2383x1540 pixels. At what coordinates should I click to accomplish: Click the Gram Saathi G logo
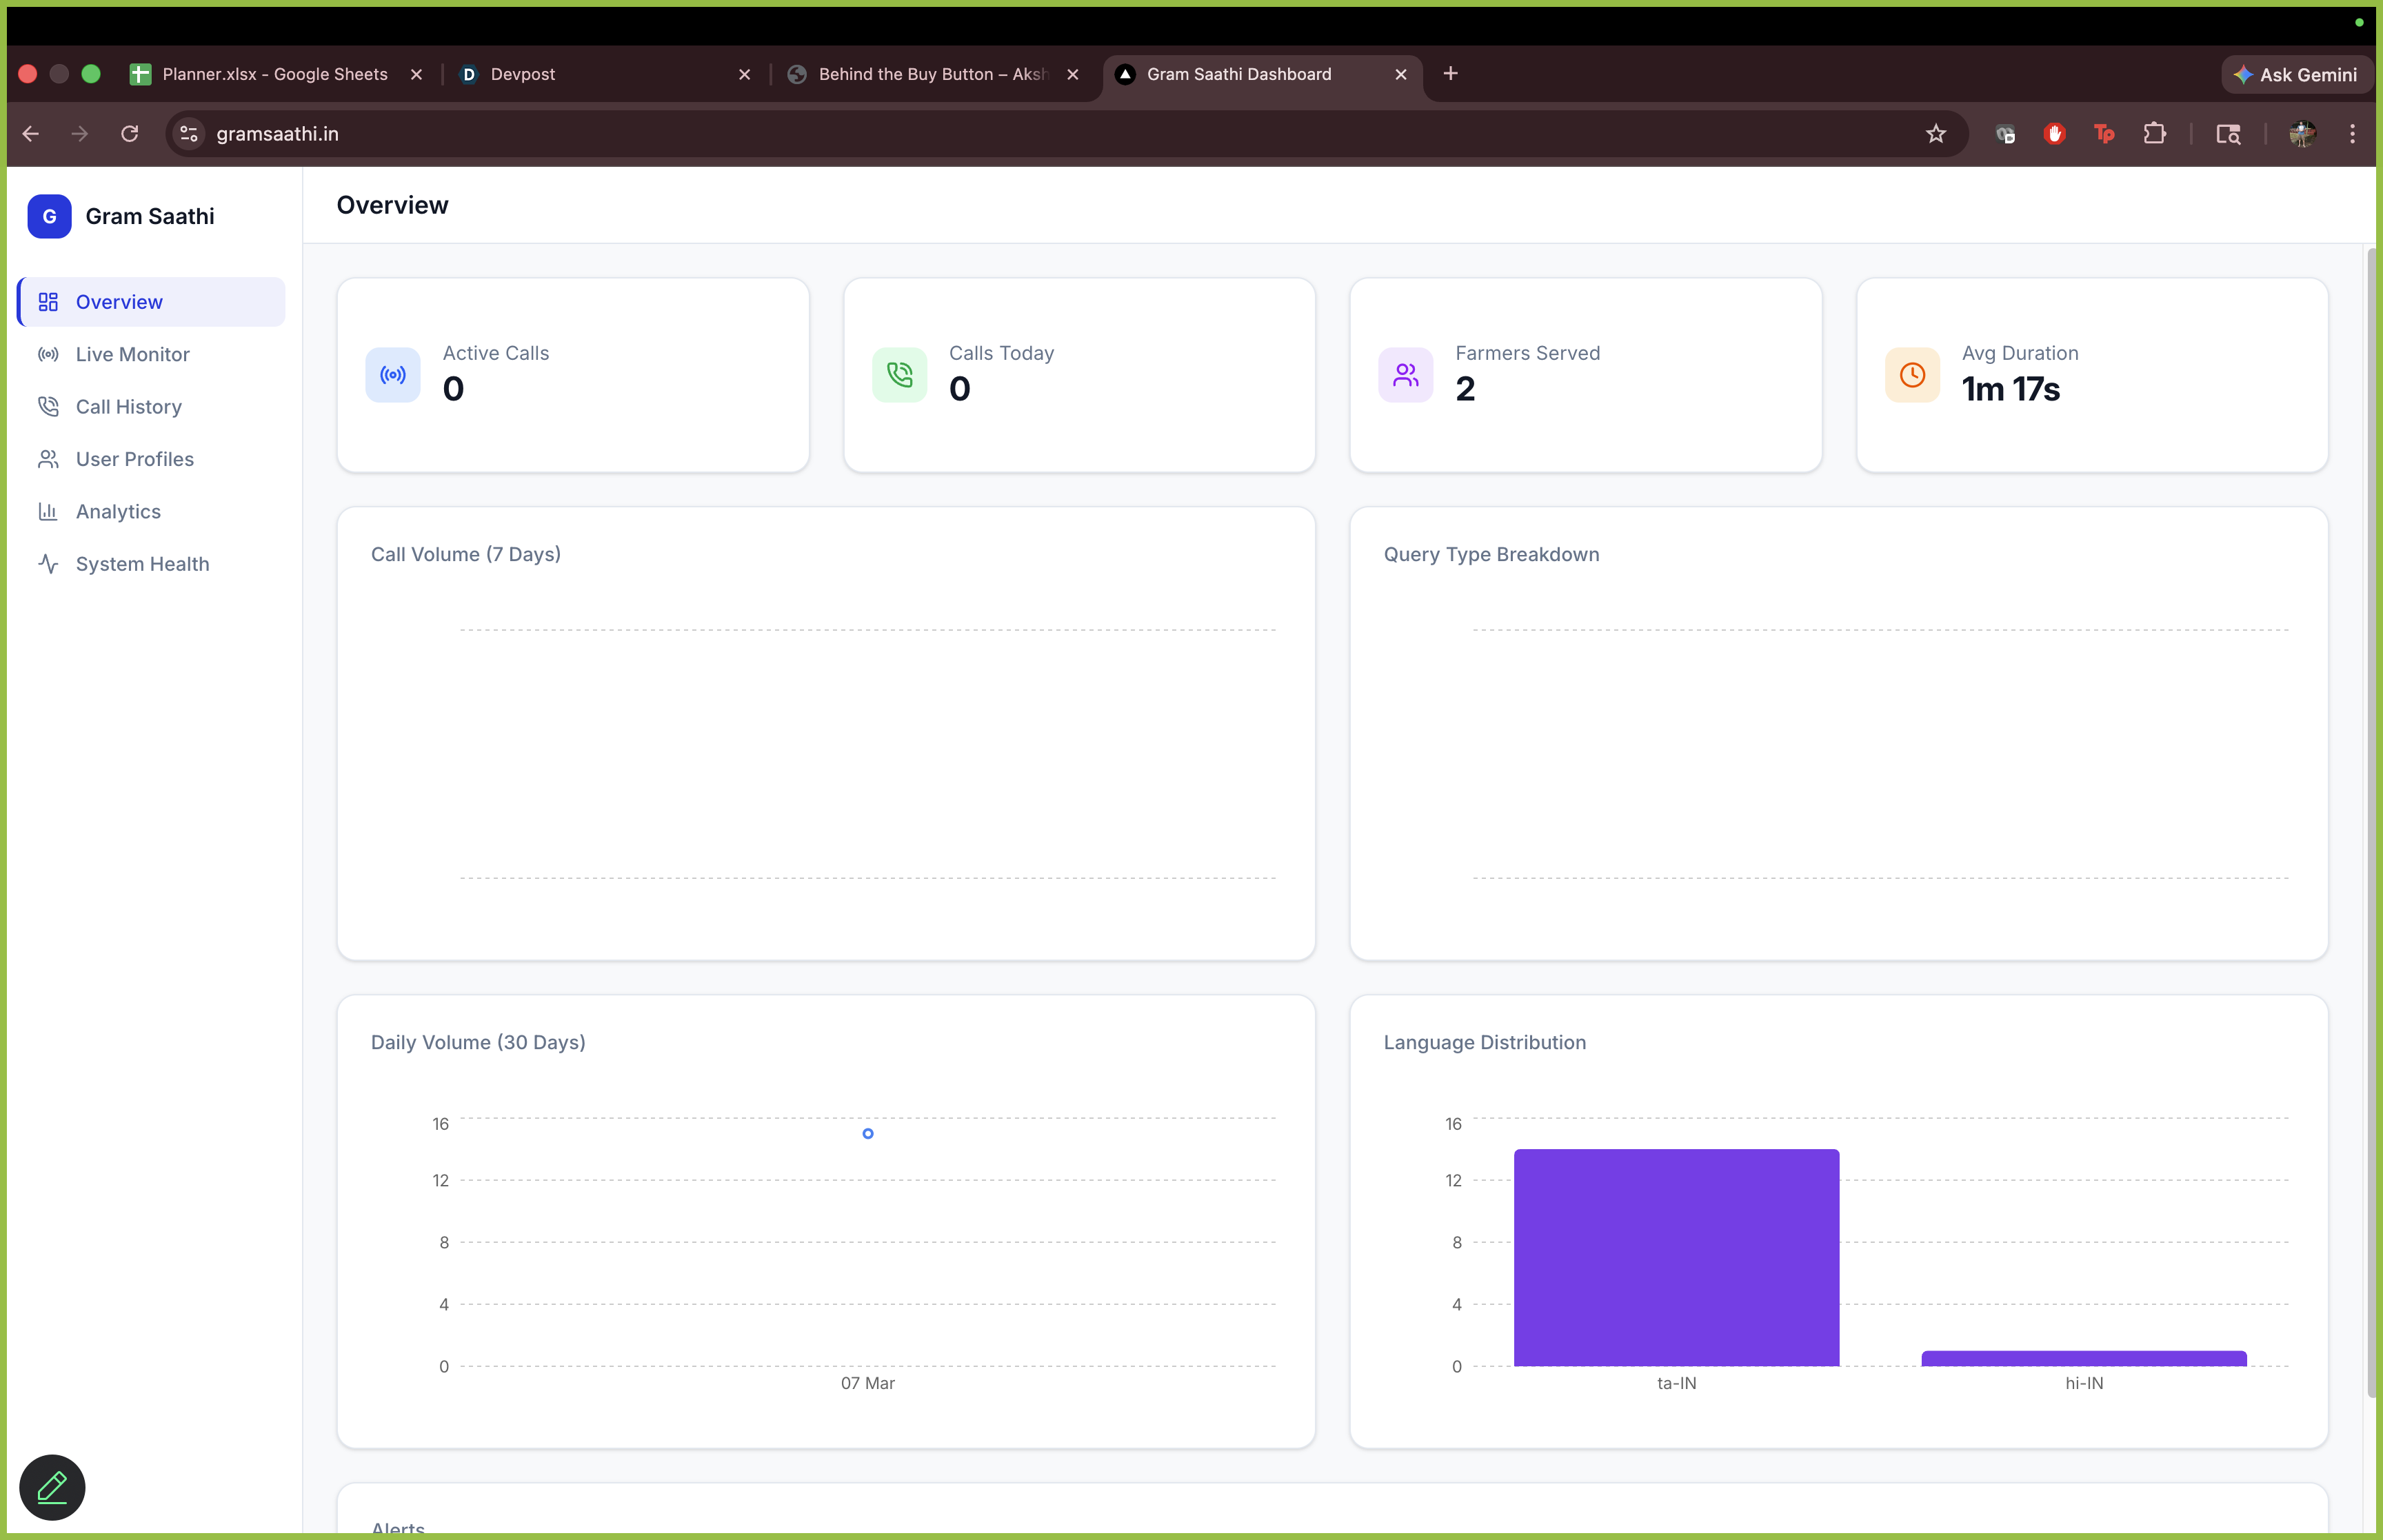tap(49, 217)
